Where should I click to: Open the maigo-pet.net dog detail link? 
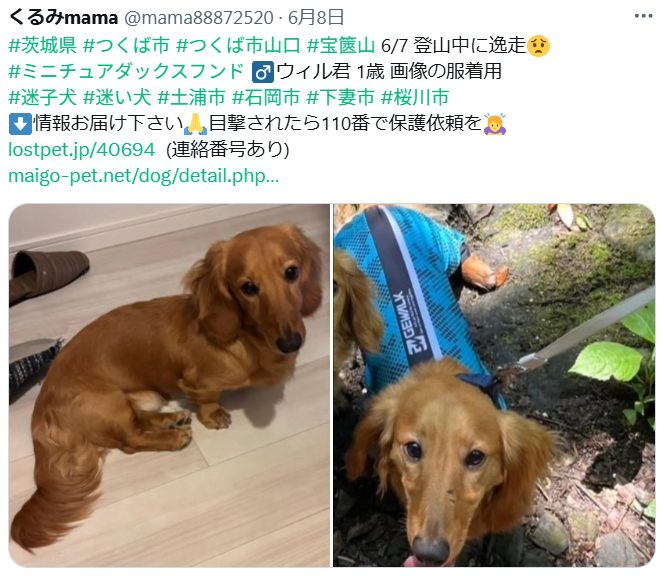click(x=144, y=176)
